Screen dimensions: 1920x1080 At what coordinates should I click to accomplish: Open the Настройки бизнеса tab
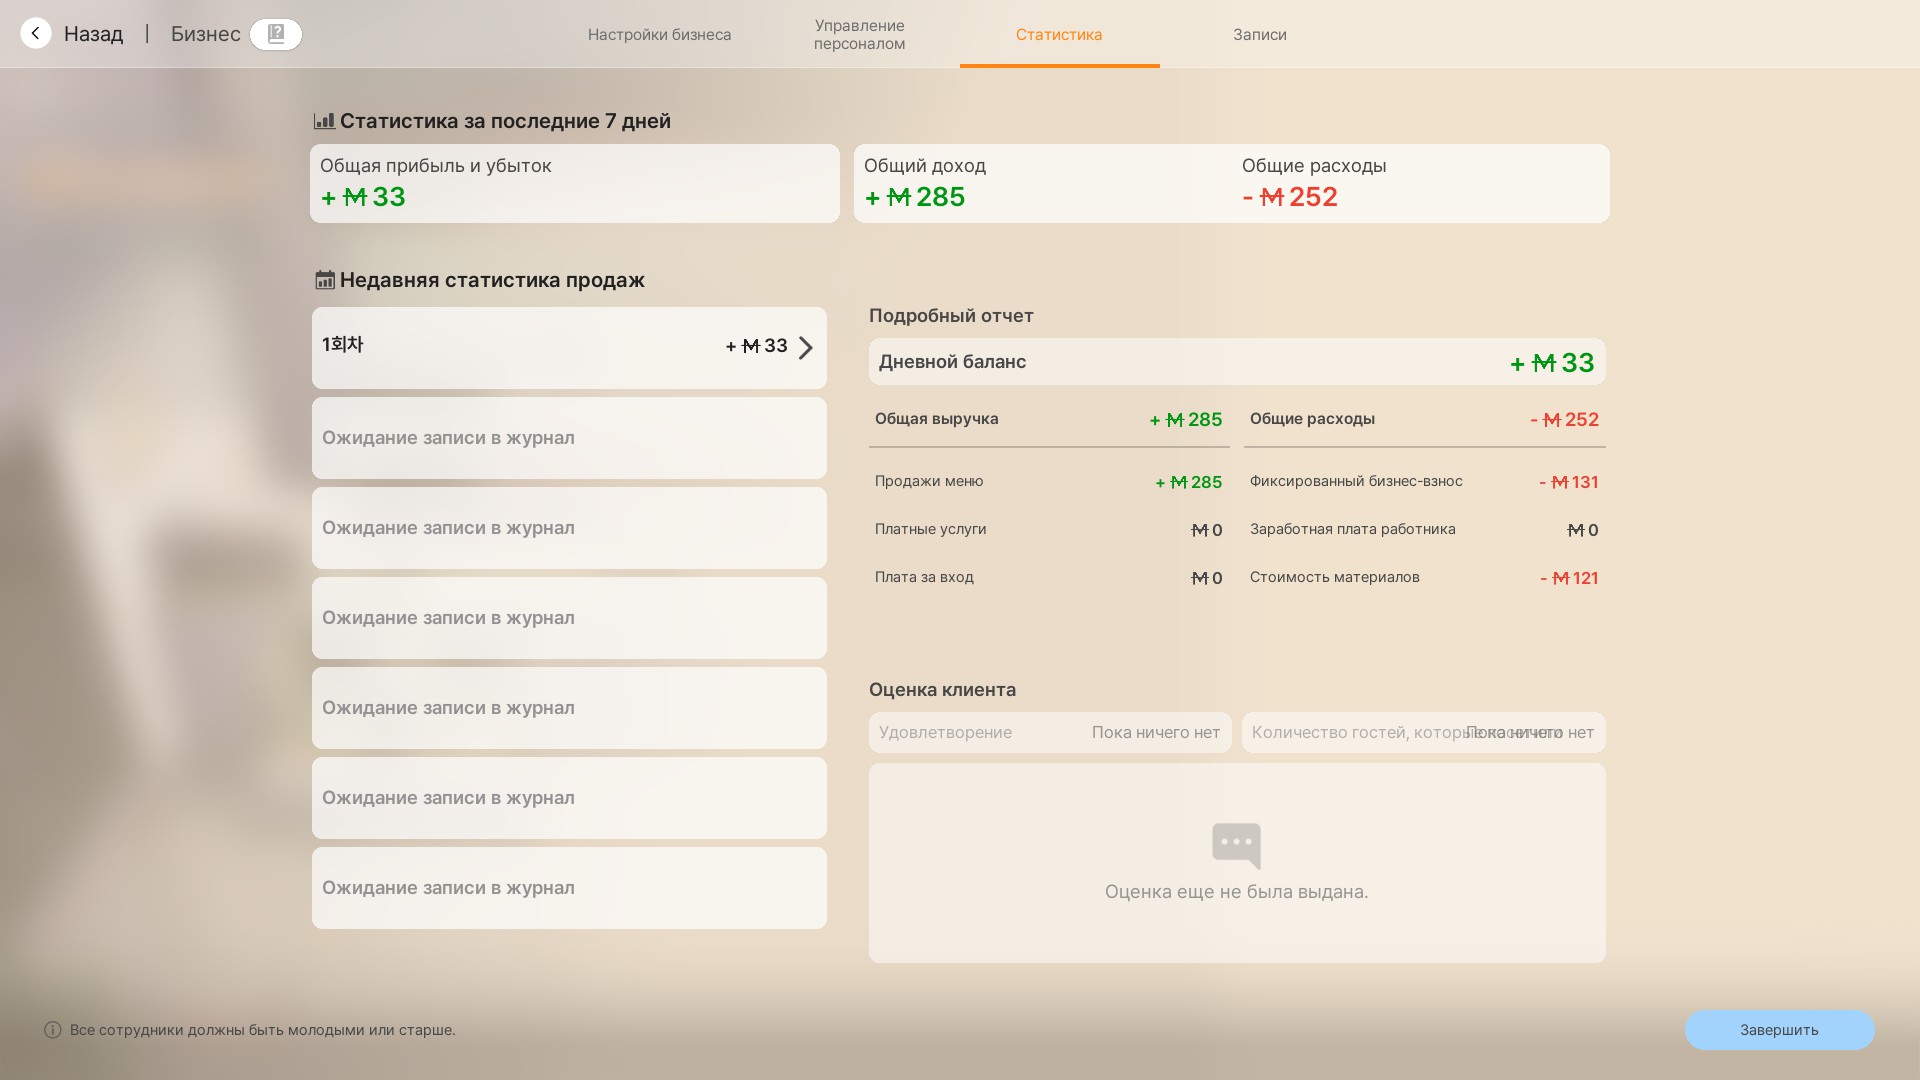[659, 34]
